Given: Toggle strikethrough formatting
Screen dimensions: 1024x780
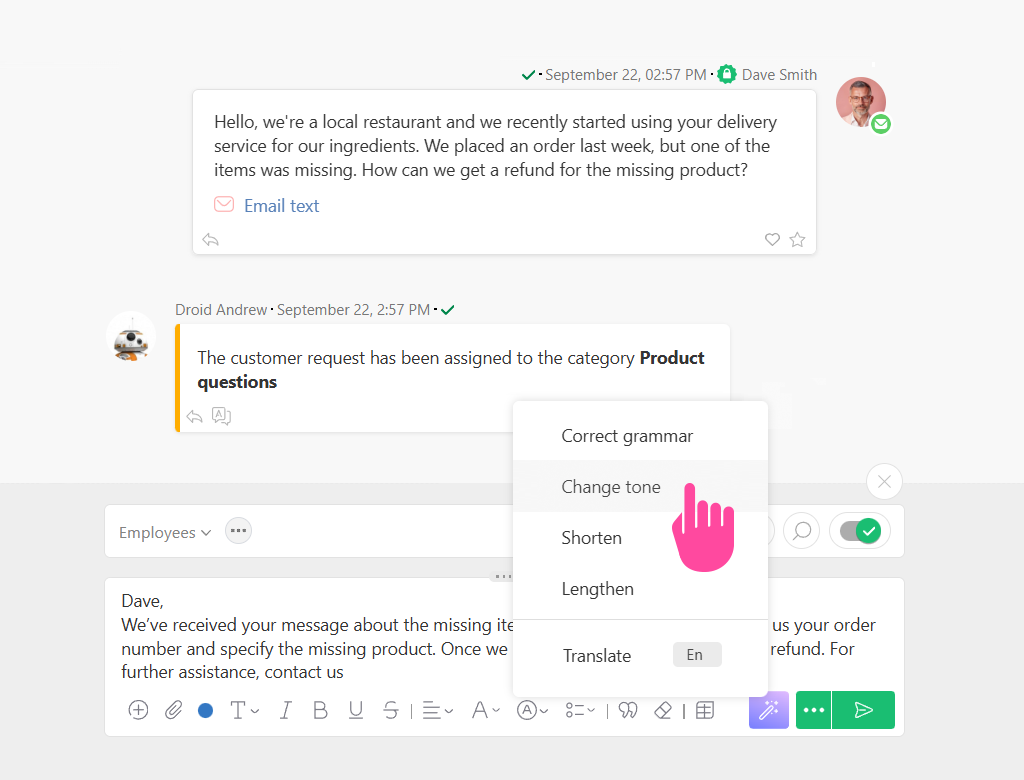Looking at the screenshot, I should point(391,710).
